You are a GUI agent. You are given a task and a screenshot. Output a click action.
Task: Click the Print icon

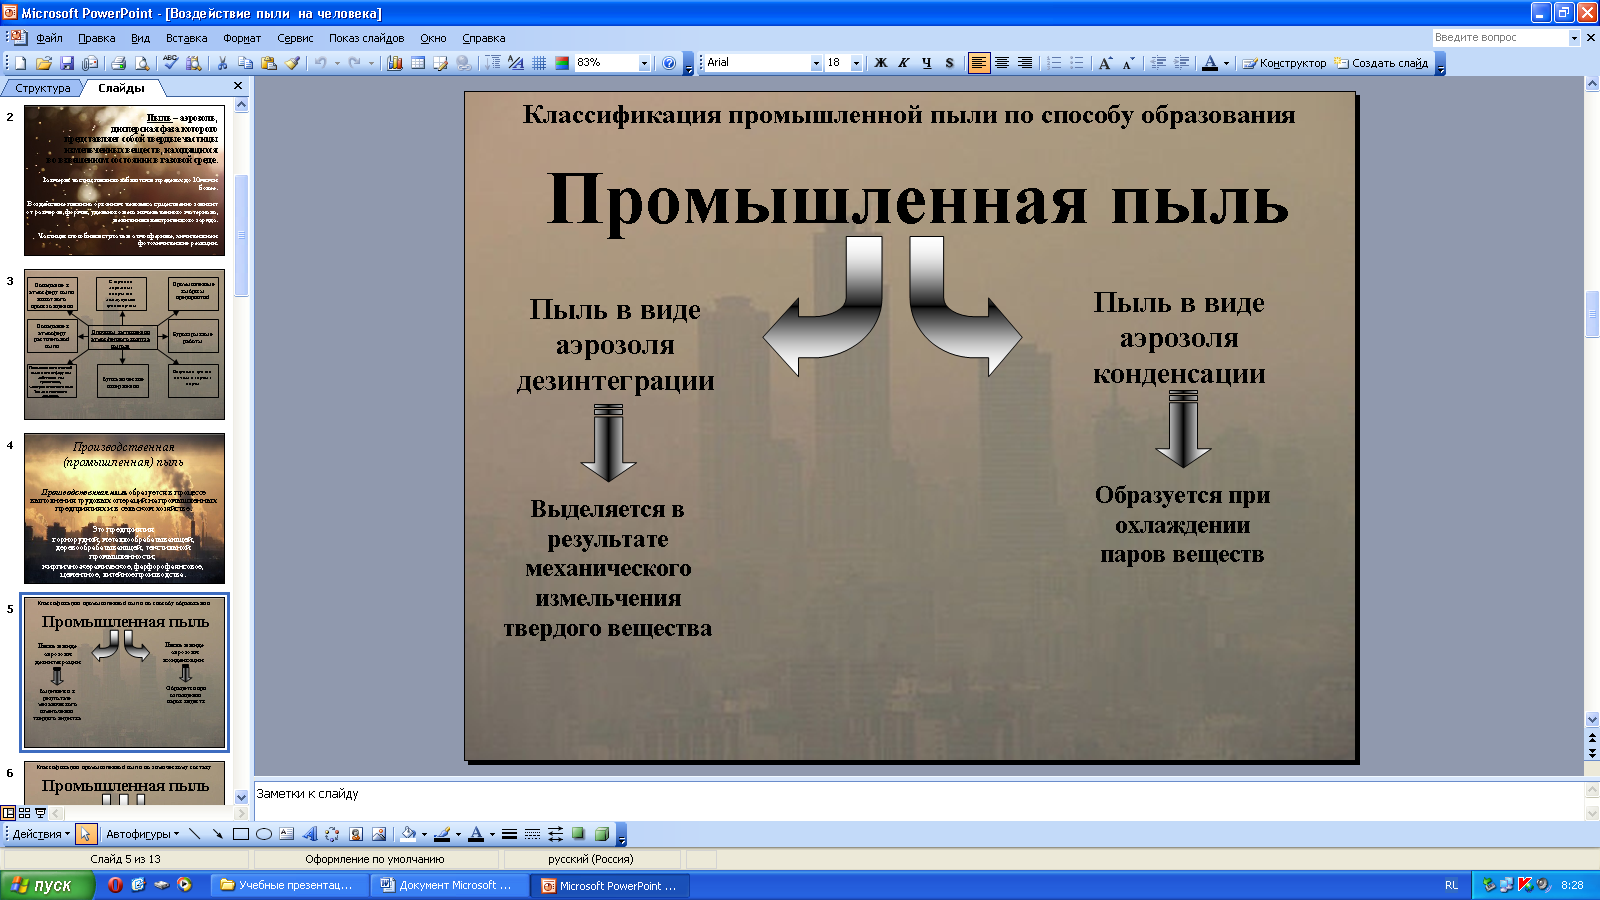[119, 63]
